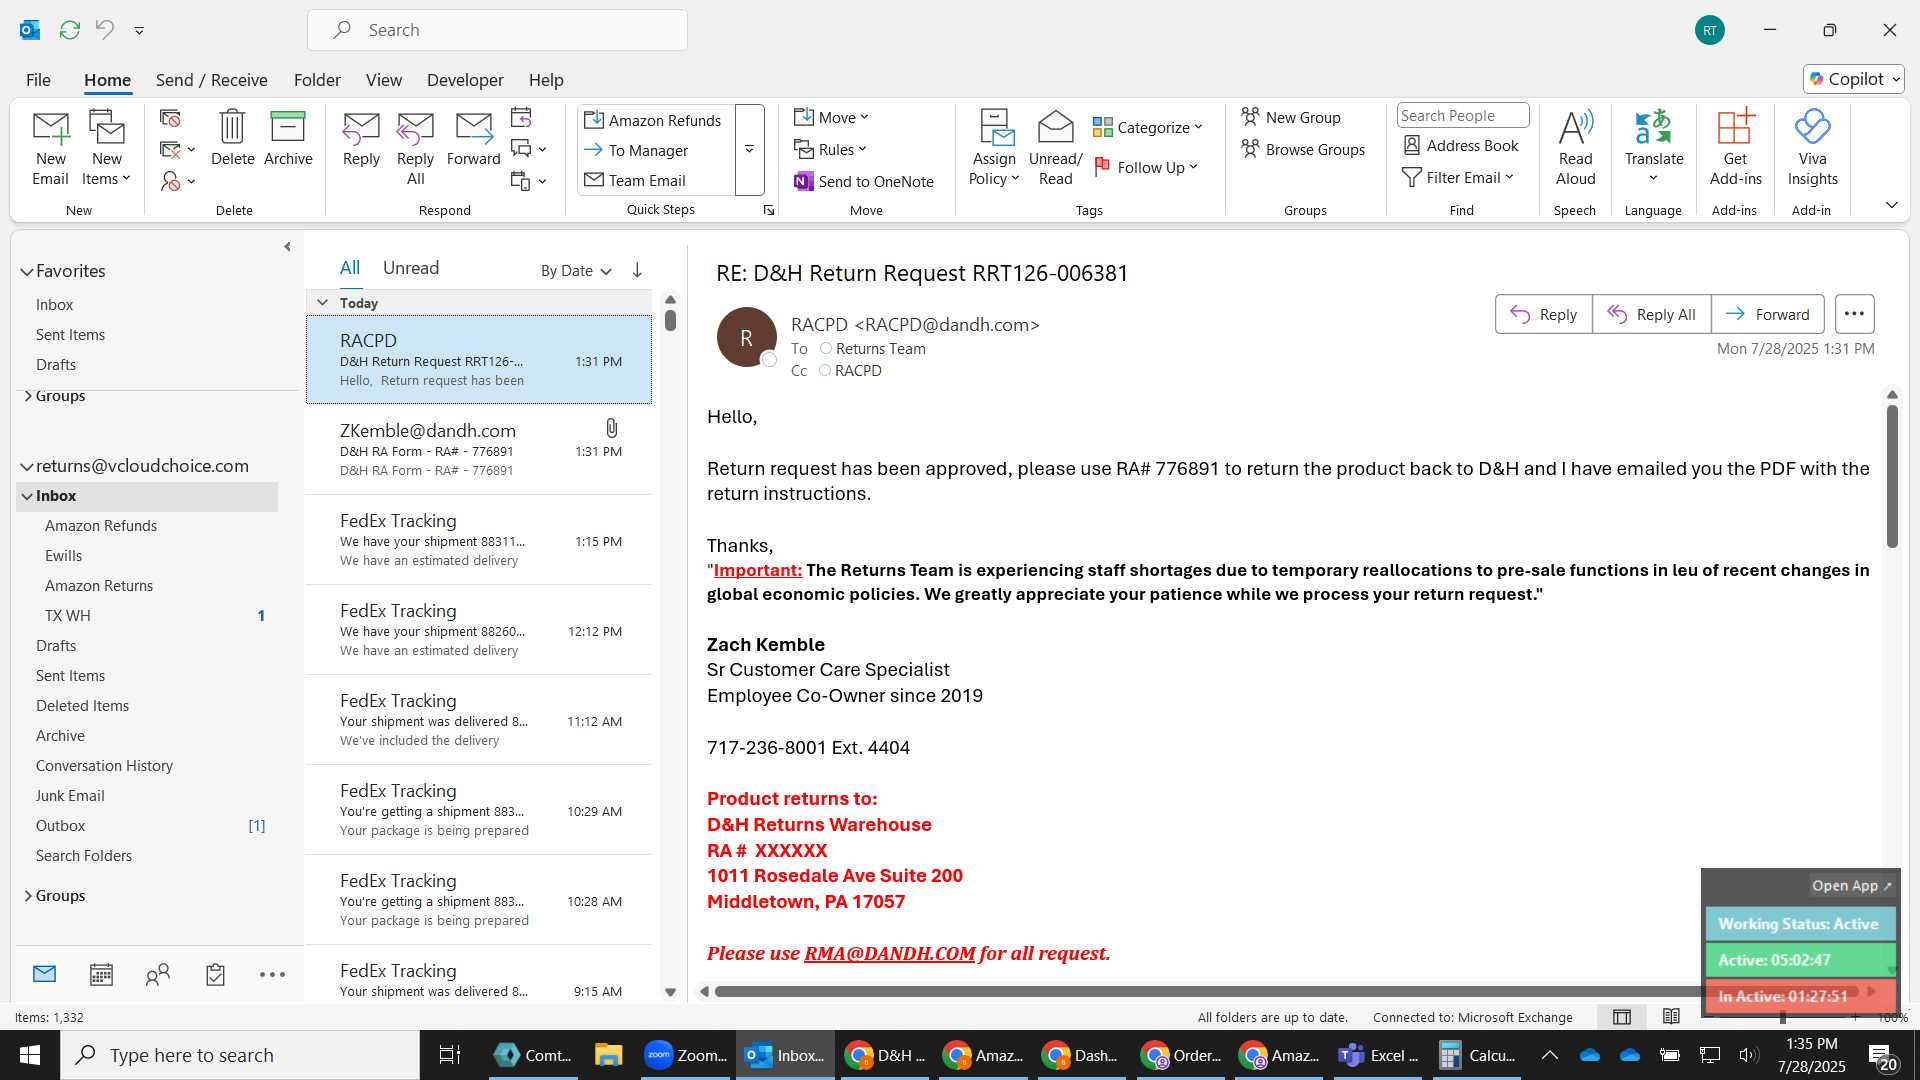Open the Categorize dropdown

click(1147, 127)
